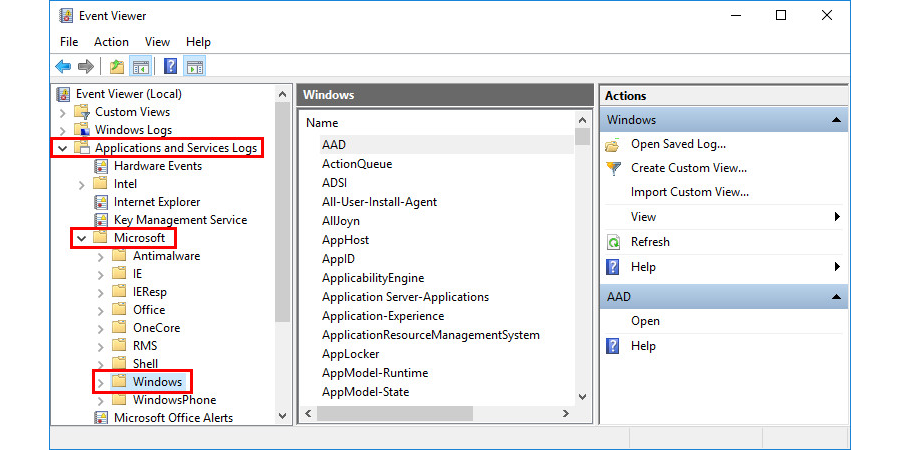The width and height of the screenshot is (900, 450).
Task: Collapse the Microsoft tree node
Action: pos(82,238)
